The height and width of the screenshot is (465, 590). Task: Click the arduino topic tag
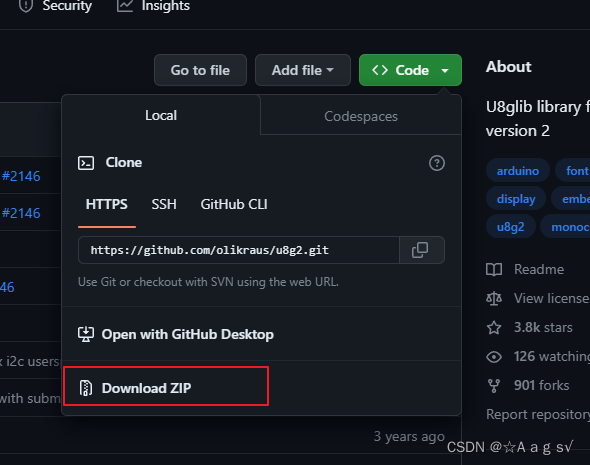(x=518, y=171)
